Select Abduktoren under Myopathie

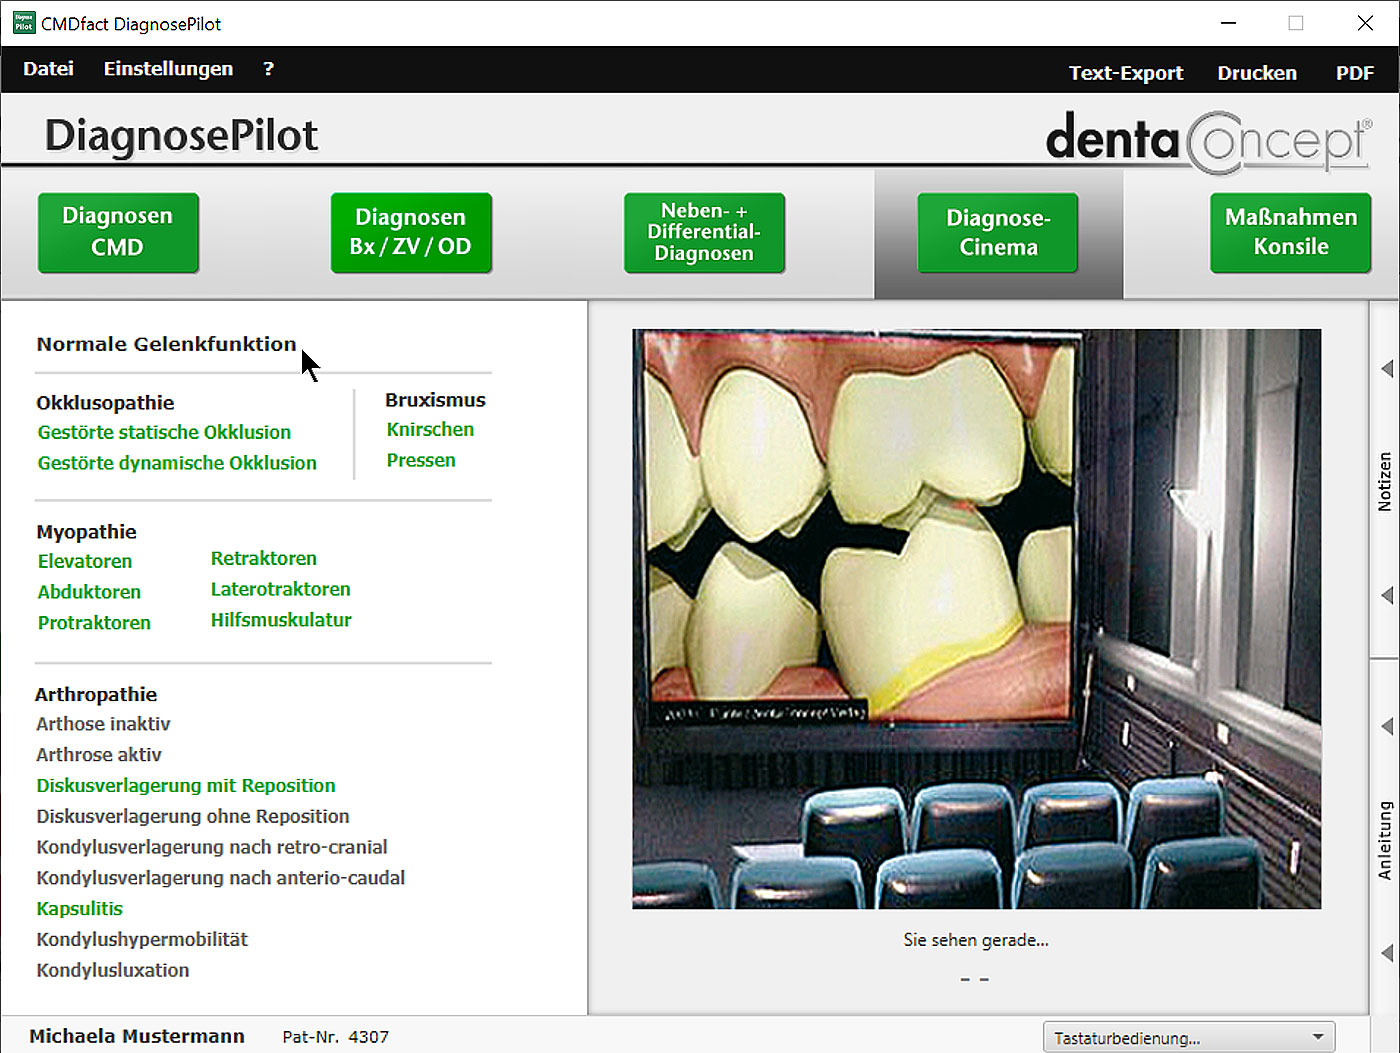[x=89, y=592]
